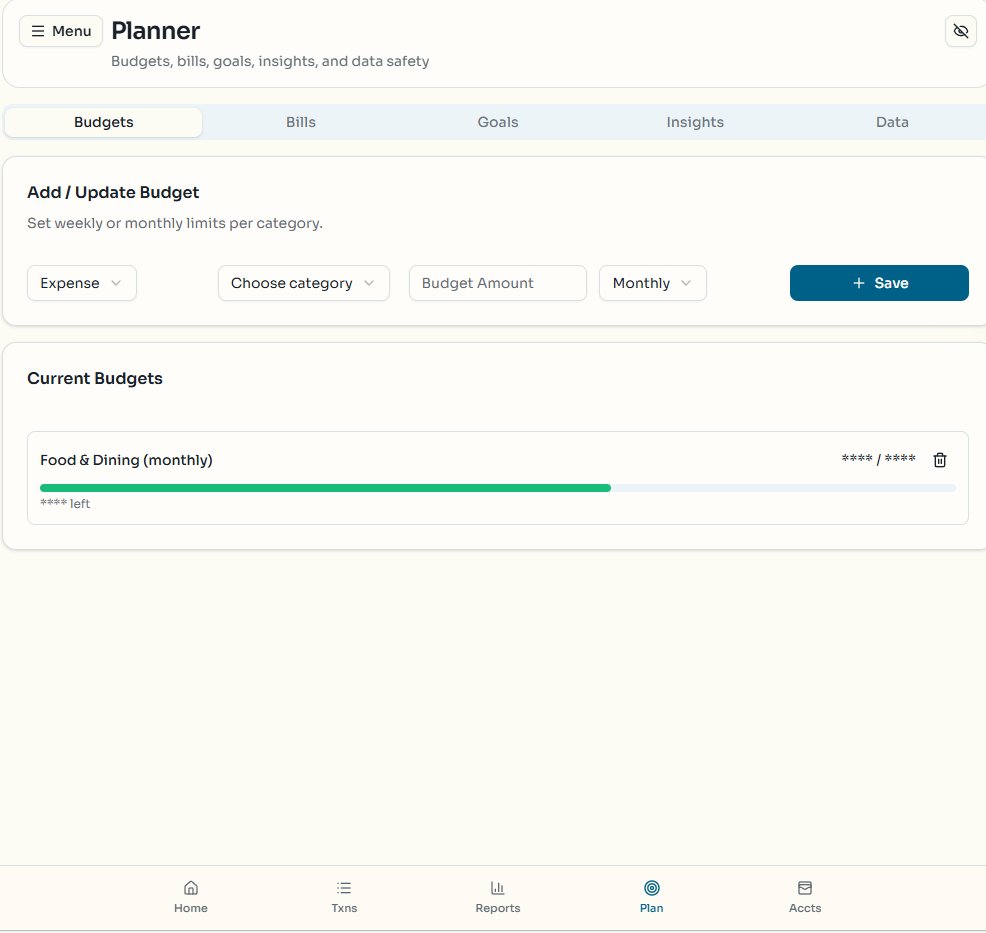Switch to the Bills tab
The height and width of the screenshot is (933, 986).
tap(301, 122)
